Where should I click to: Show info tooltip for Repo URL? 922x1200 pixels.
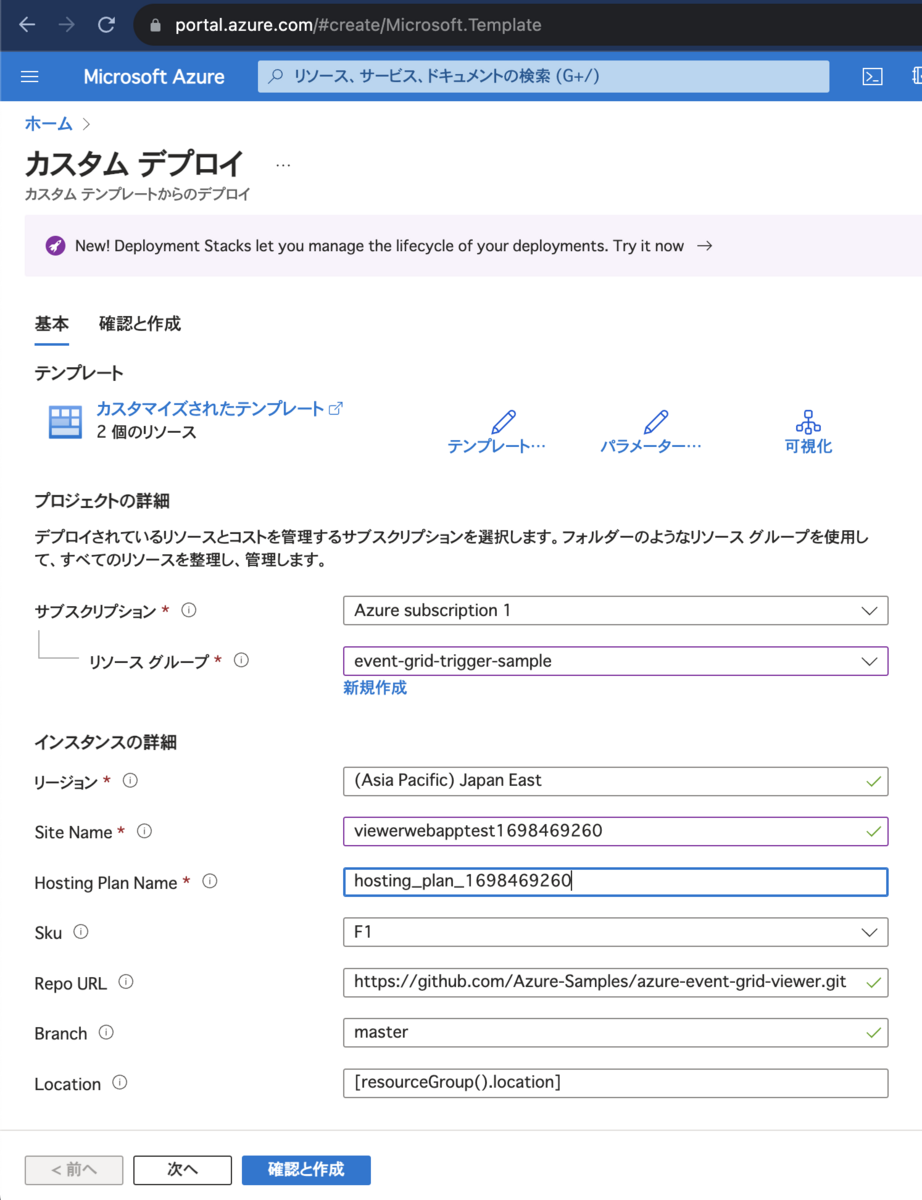coord(125,983)
